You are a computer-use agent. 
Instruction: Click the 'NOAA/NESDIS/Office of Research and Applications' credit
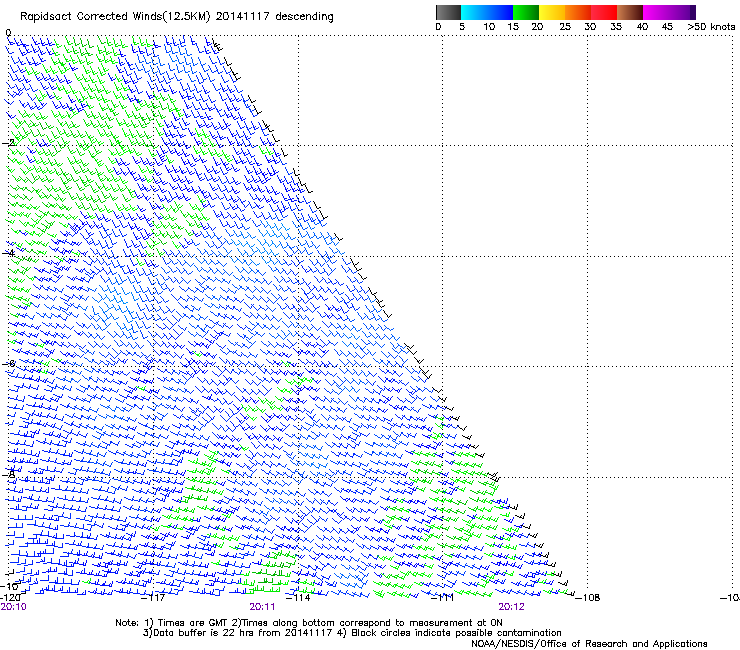point(589,644)
